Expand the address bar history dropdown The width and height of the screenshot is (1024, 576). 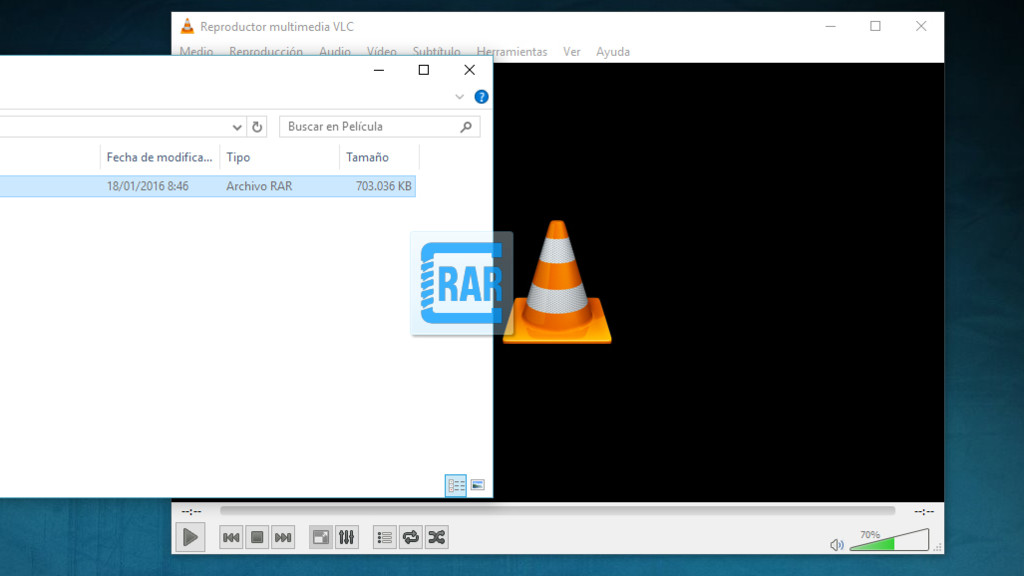[238, 126]
